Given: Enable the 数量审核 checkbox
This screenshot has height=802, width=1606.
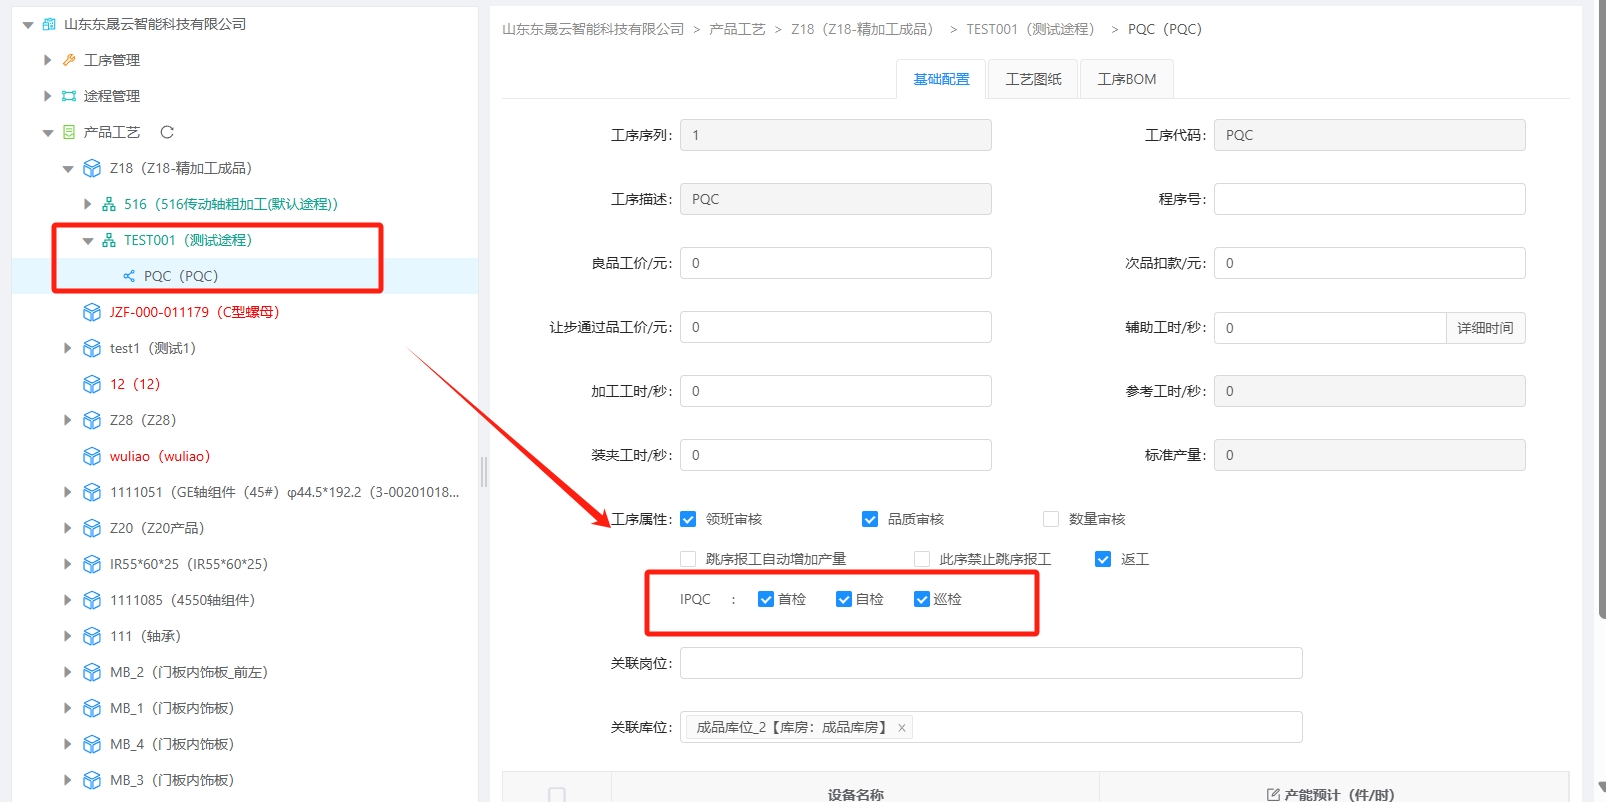Looking at the screenshot, I should (1051, 519).
